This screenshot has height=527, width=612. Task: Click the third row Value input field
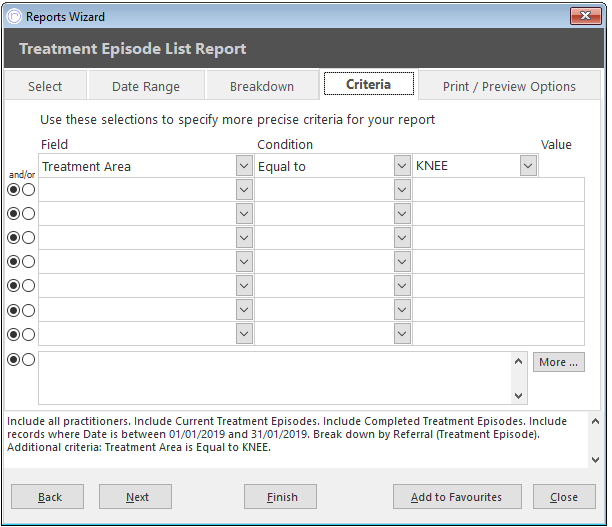[x=498, y=214]
